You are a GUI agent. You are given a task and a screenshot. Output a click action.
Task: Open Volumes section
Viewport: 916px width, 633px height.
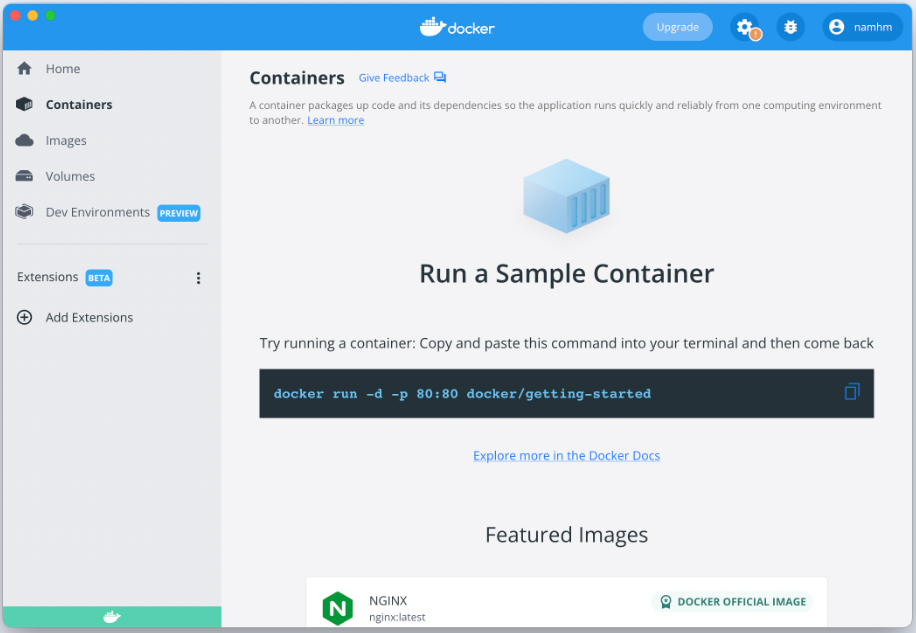[70, 176]
